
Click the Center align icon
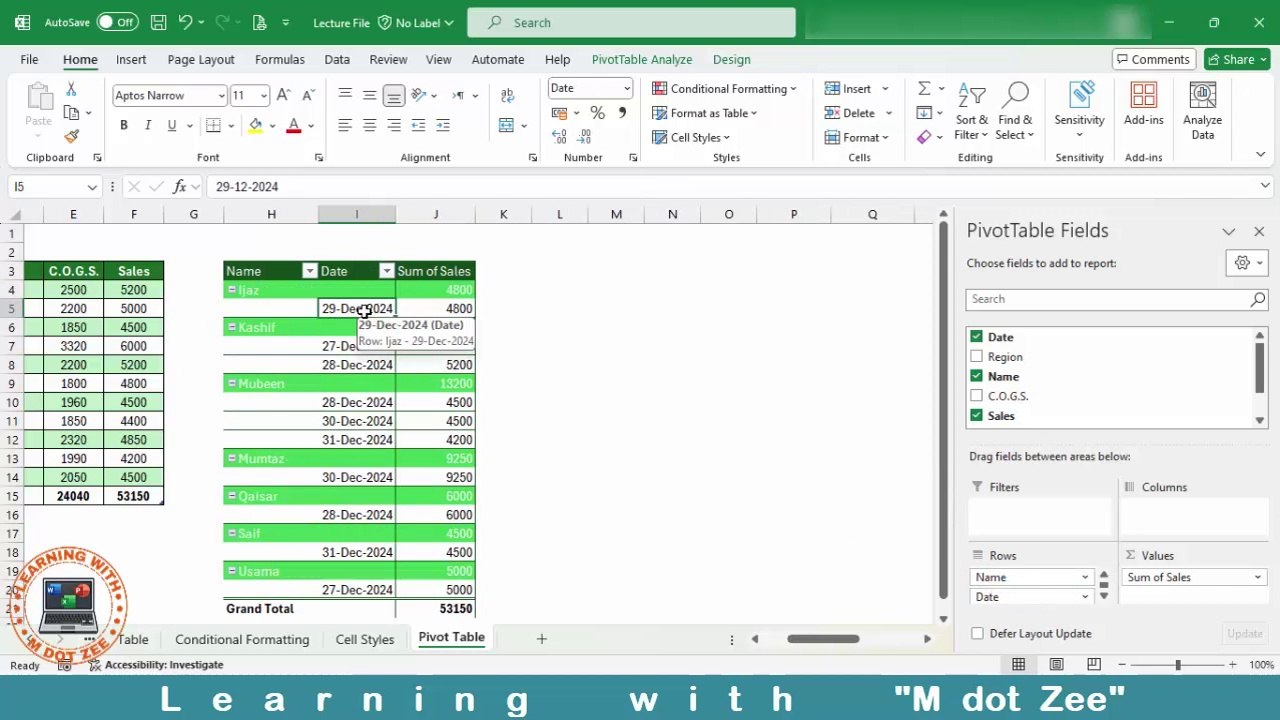(x=369, y=125)
